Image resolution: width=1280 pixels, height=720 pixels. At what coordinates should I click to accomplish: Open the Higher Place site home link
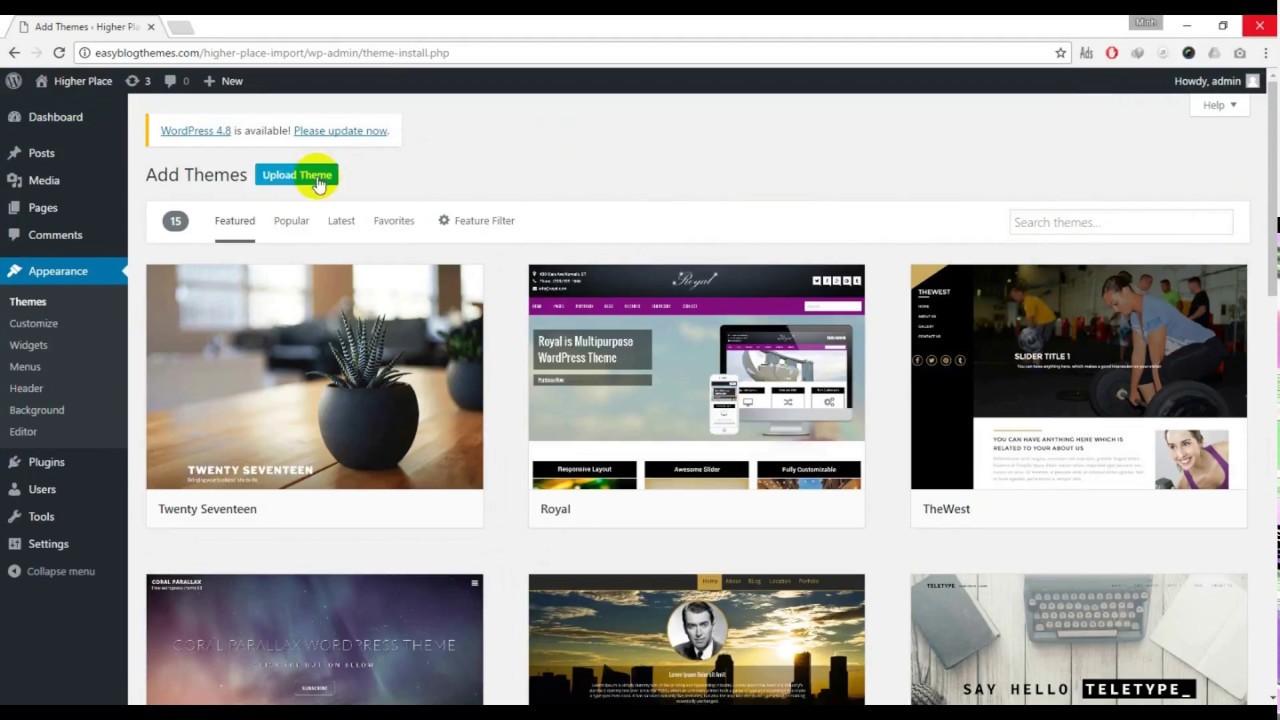click(73, 81)
